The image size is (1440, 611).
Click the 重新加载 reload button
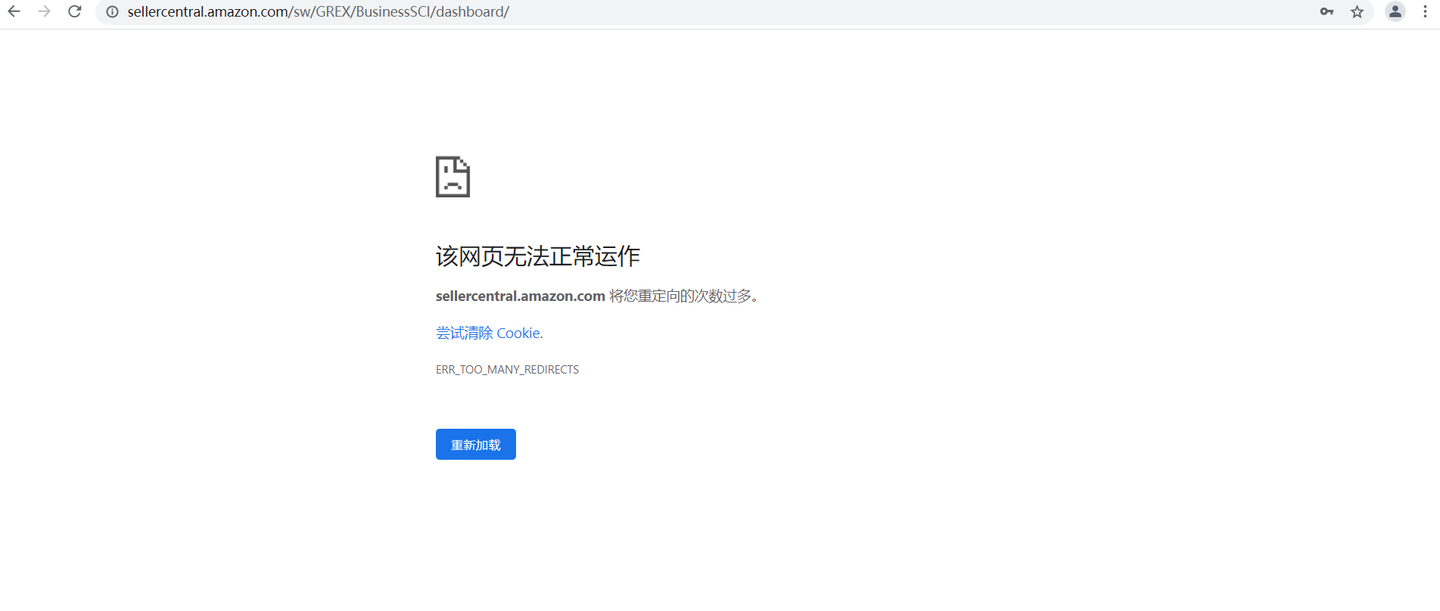click(475, 444)
